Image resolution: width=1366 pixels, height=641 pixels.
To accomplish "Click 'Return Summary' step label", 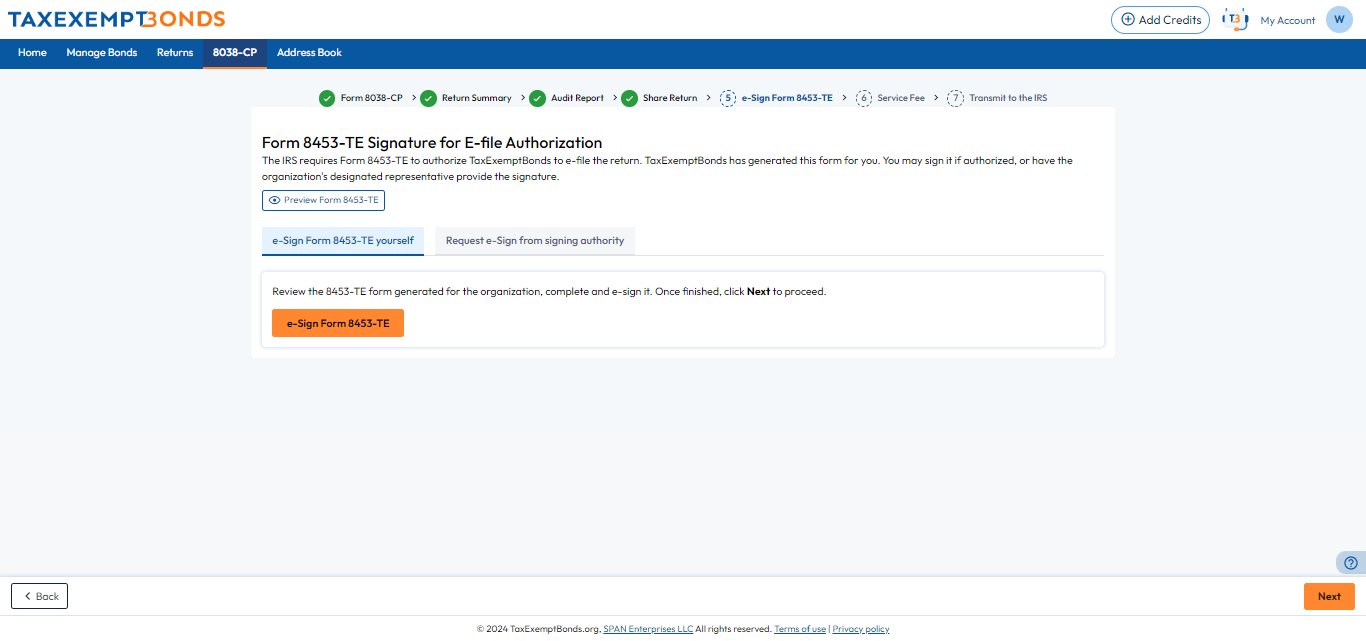I will [477, 98].
